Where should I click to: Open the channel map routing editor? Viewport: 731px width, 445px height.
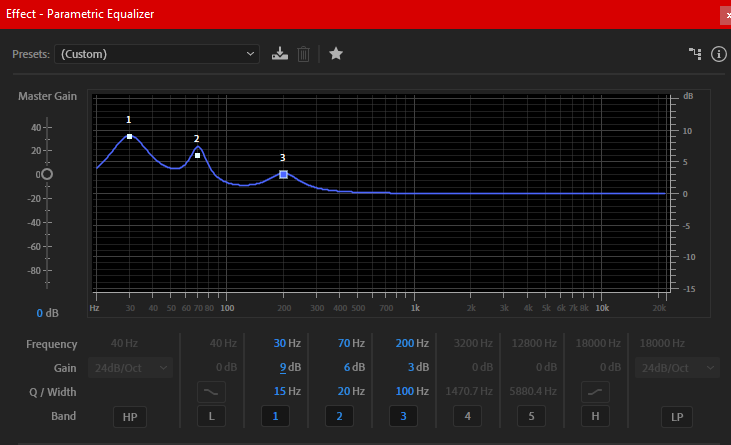(694, 54)
